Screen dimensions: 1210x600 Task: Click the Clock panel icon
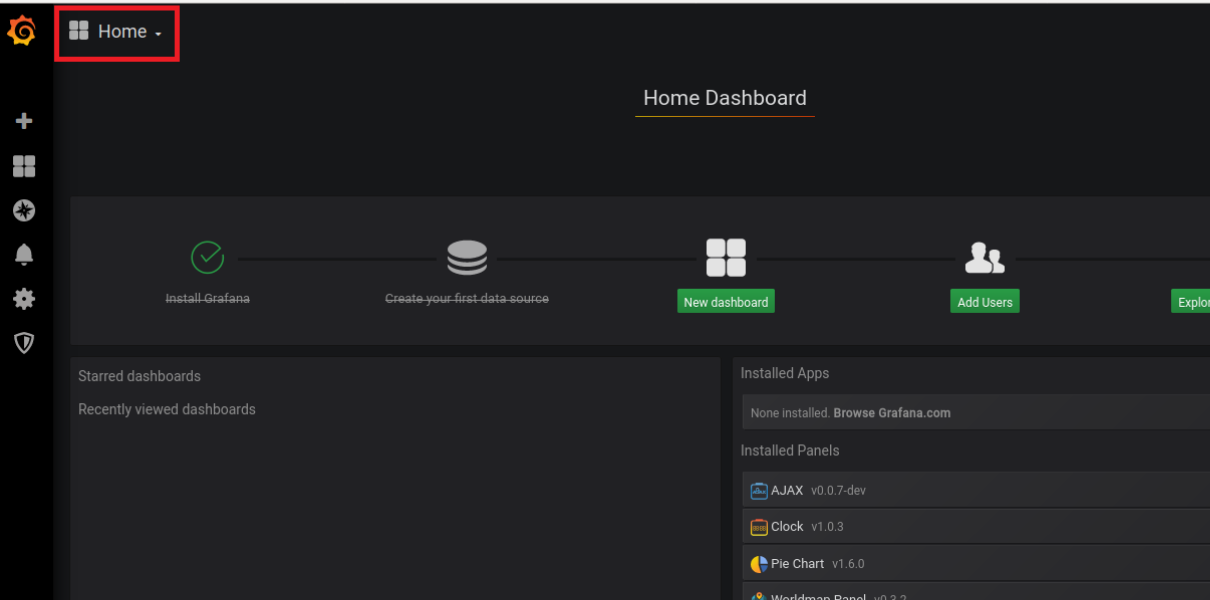pos(759,527)
